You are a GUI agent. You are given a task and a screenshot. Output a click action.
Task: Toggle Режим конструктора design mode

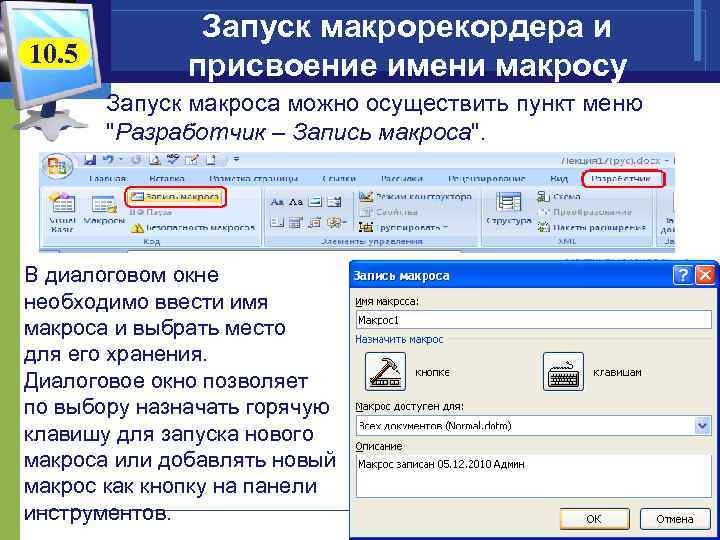point(416,197)
